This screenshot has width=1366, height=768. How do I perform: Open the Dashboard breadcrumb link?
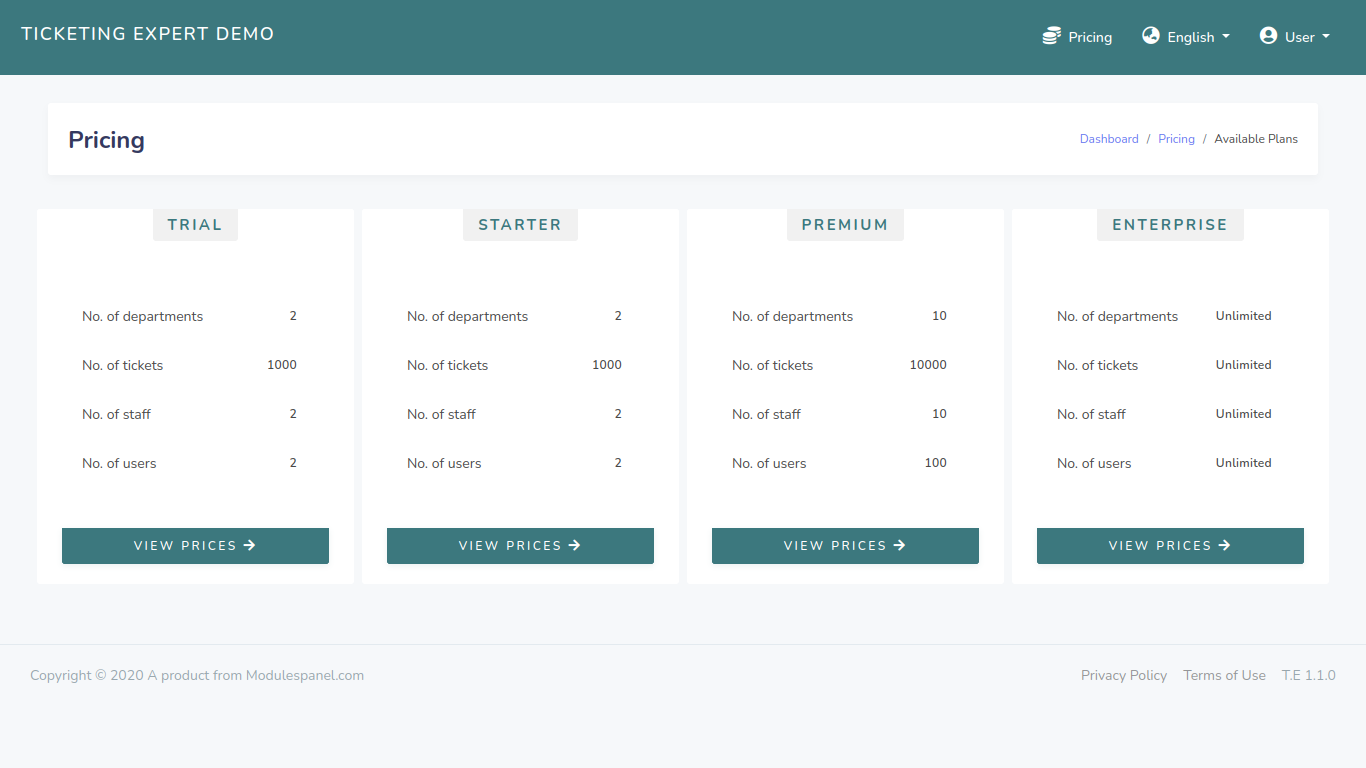1109,138
